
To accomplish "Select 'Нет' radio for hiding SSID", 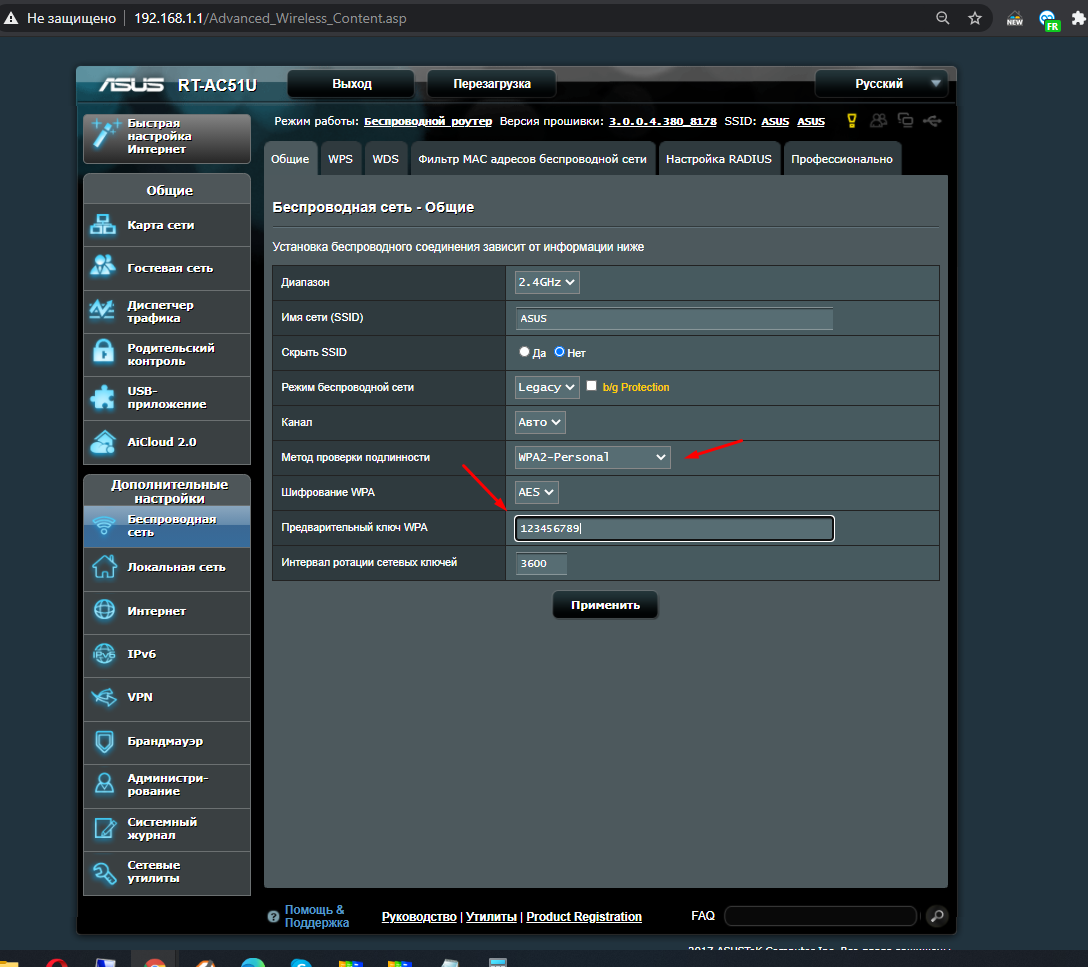I will coord(560,352).
